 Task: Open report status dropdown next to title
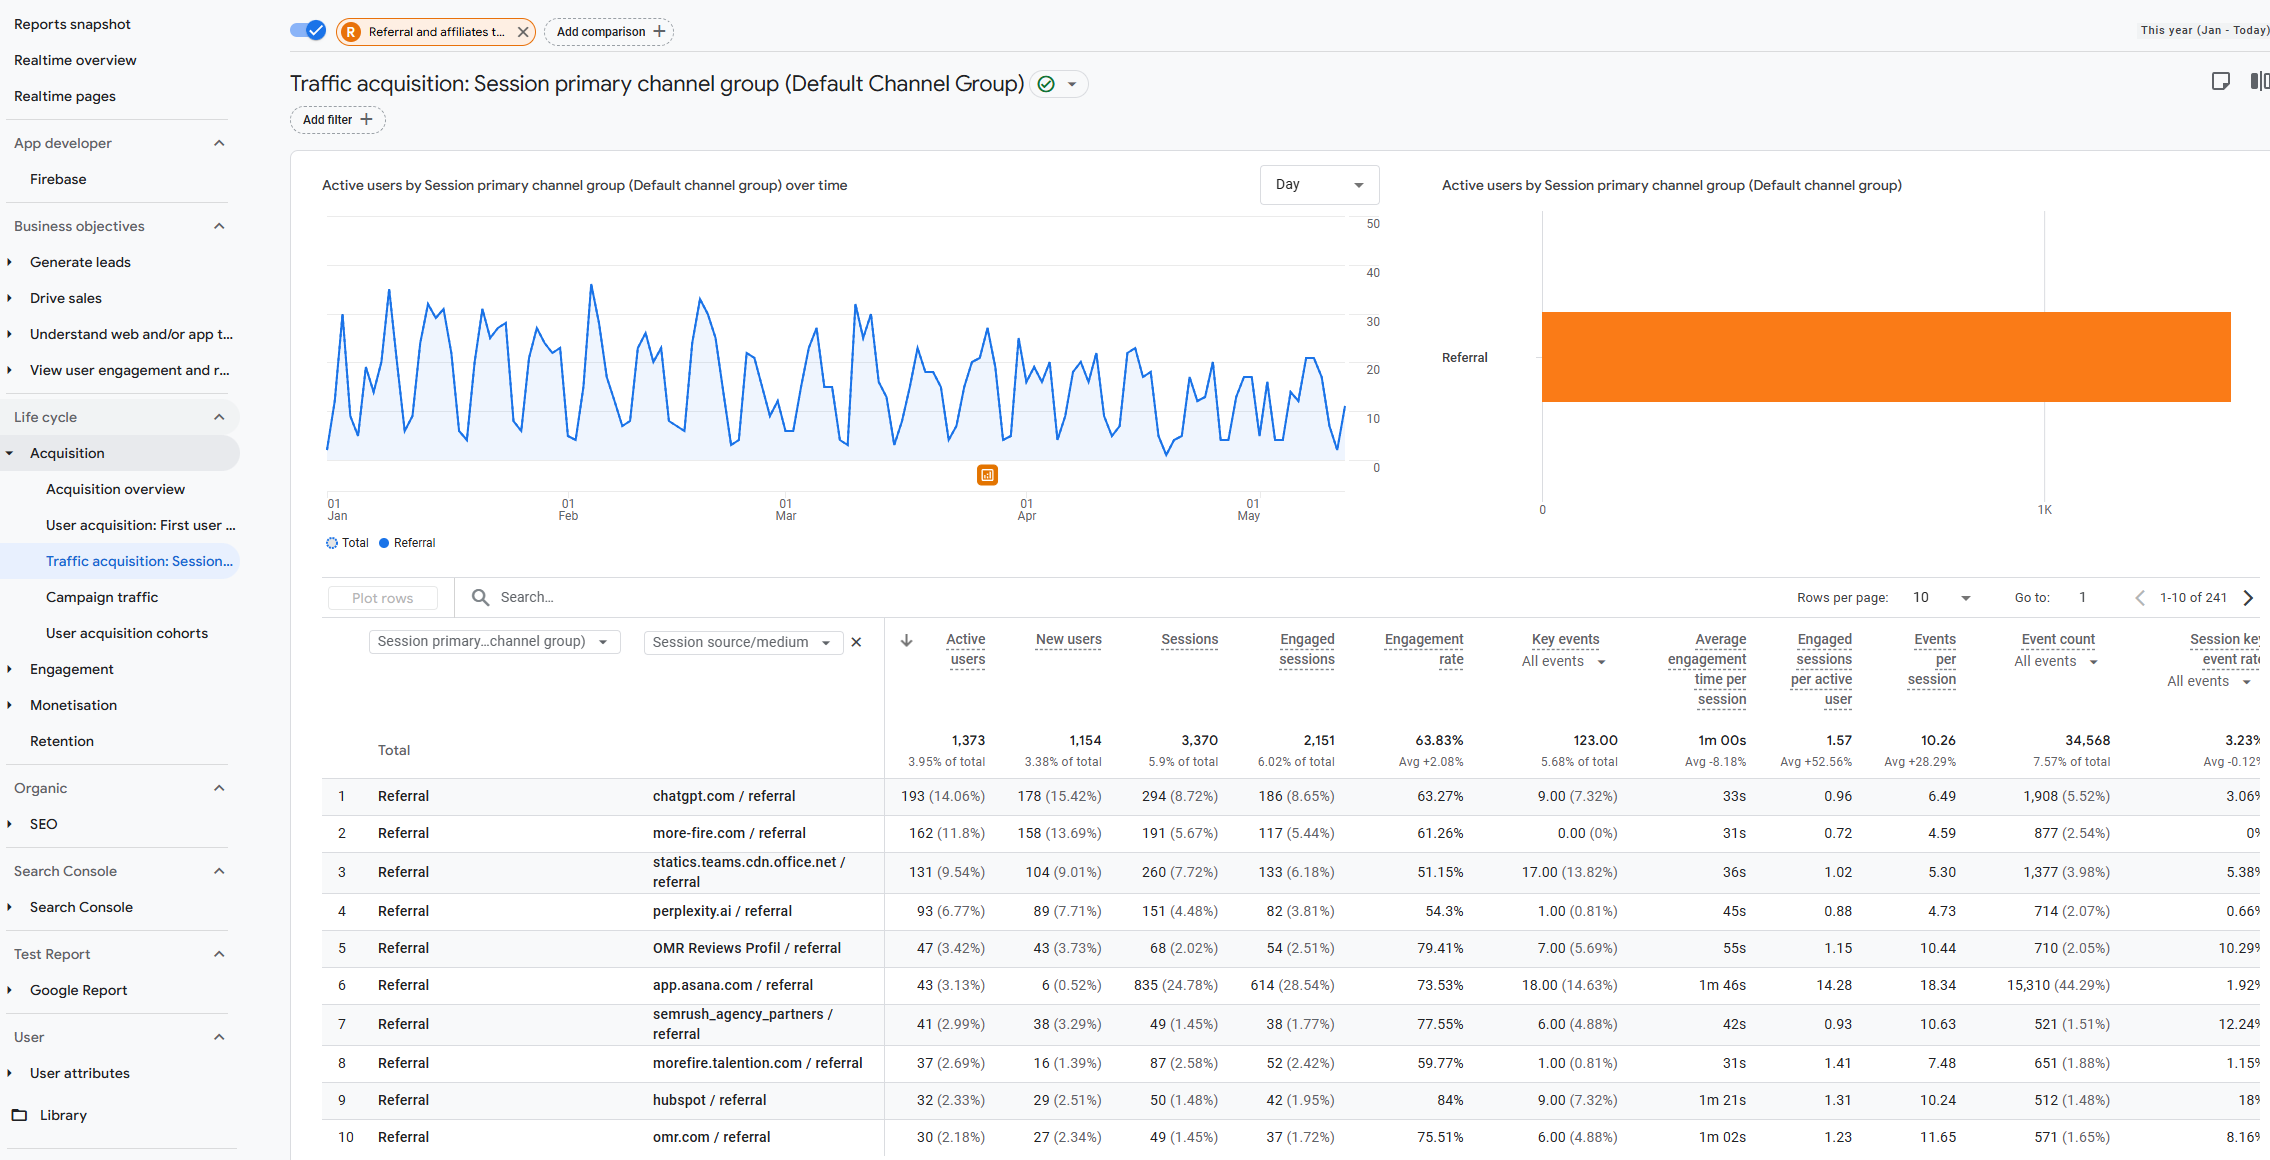pyautogui.click(x=1072, y=84)
